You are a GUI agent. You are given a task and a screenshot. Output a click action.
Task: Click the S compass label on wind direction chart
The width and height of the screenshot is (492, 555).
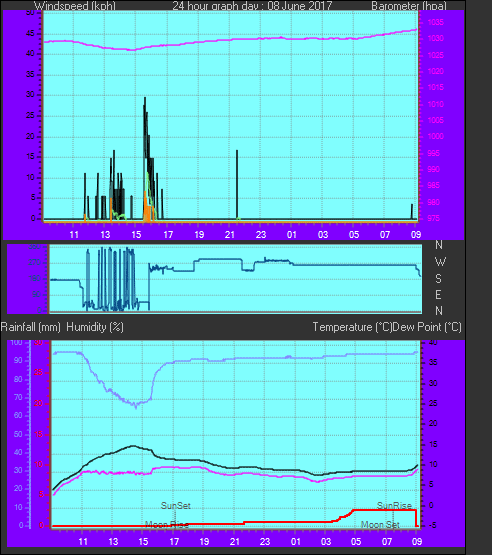(x=439, y=279)
